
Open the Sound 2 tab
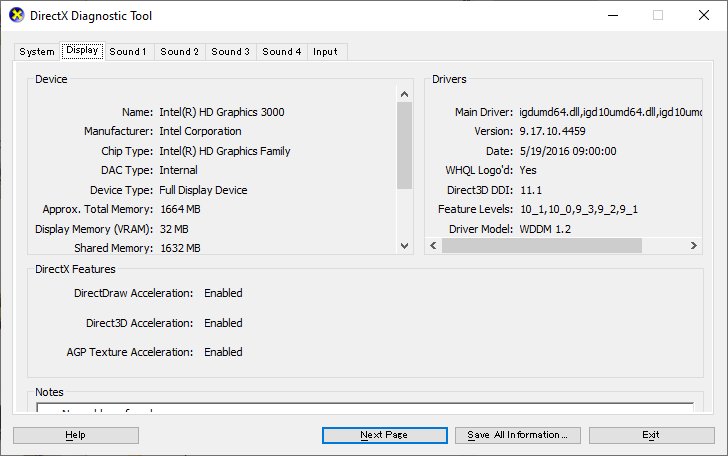[179, 52]
